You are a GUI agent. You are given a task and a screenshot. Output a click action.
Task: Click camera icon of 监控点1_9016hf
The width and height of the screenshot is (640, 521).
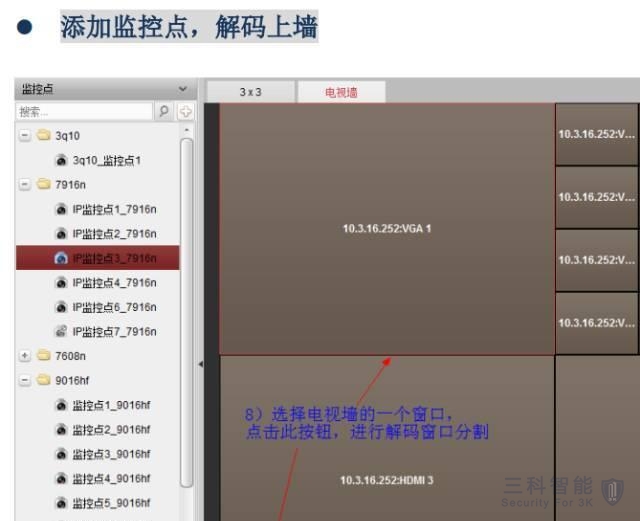coord(61,405)
